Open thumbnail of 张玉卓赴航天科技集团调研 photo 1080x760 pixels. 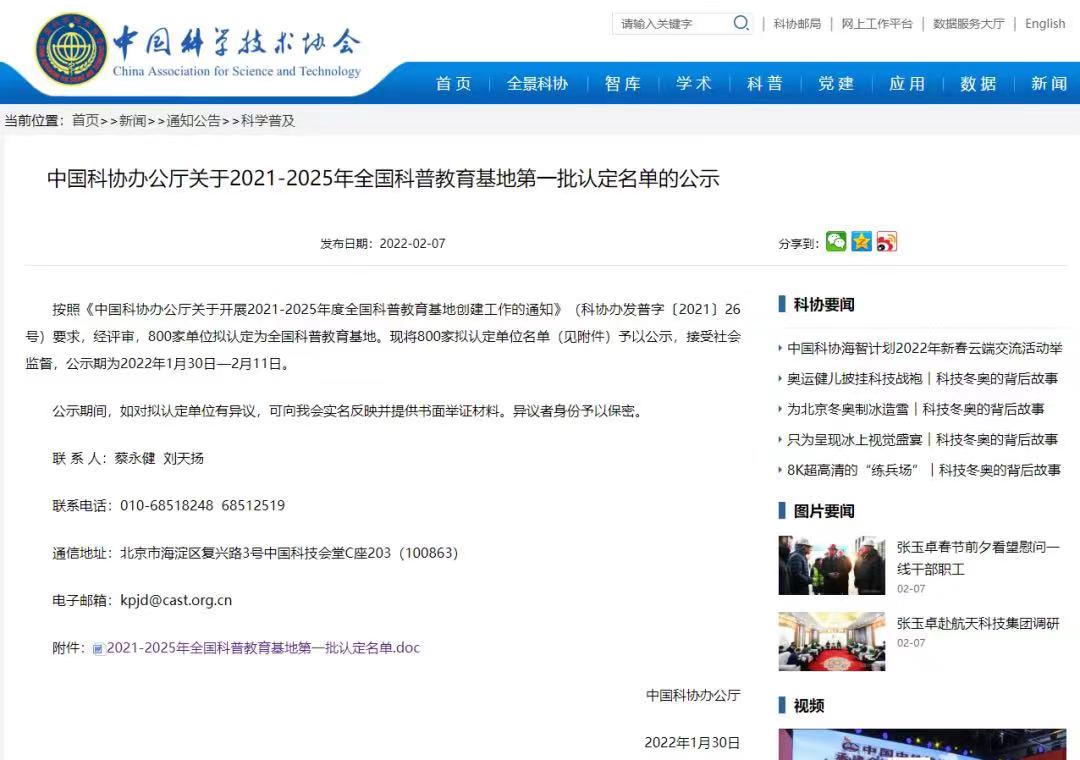831,641
